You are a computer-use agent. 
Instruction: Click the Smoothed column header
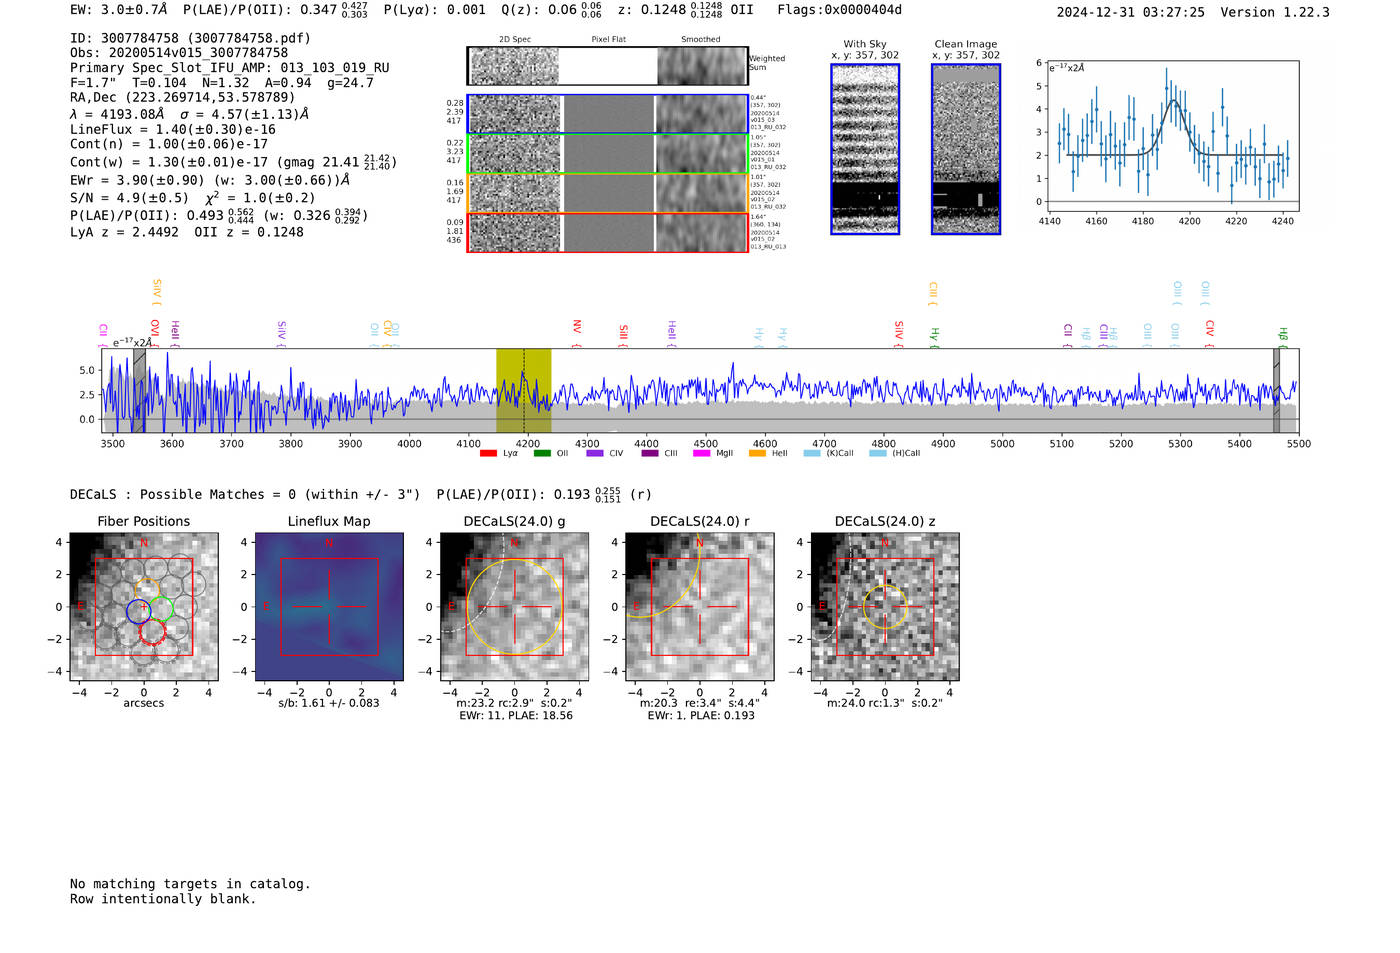[701, 40]
